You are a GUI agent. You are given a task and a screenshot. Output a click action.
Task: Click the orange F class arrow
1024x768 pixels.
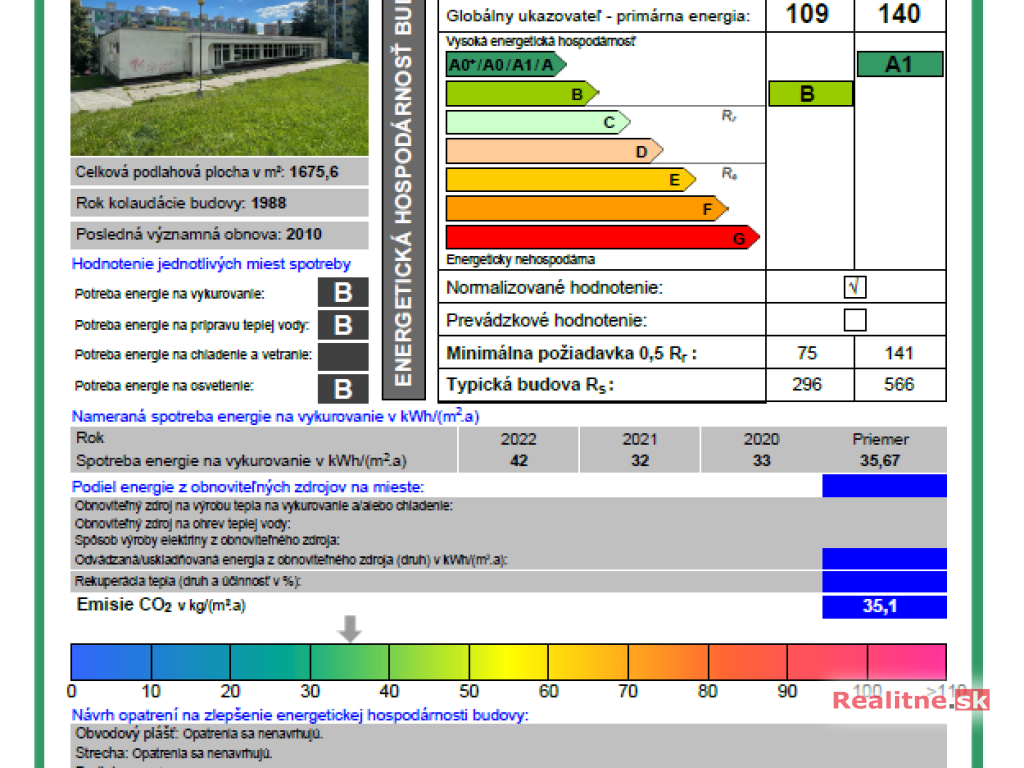coord(587,209)
